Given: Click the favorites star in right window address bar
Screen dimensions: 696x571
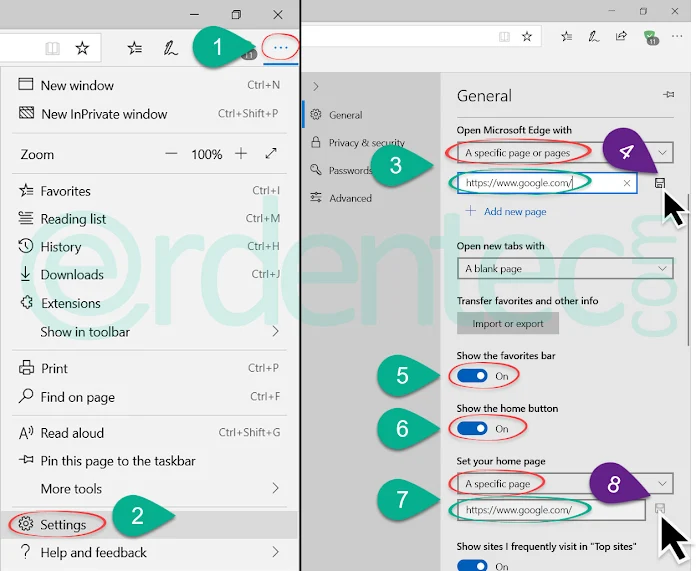Looking at the screenshot, I should pos(527,36).
